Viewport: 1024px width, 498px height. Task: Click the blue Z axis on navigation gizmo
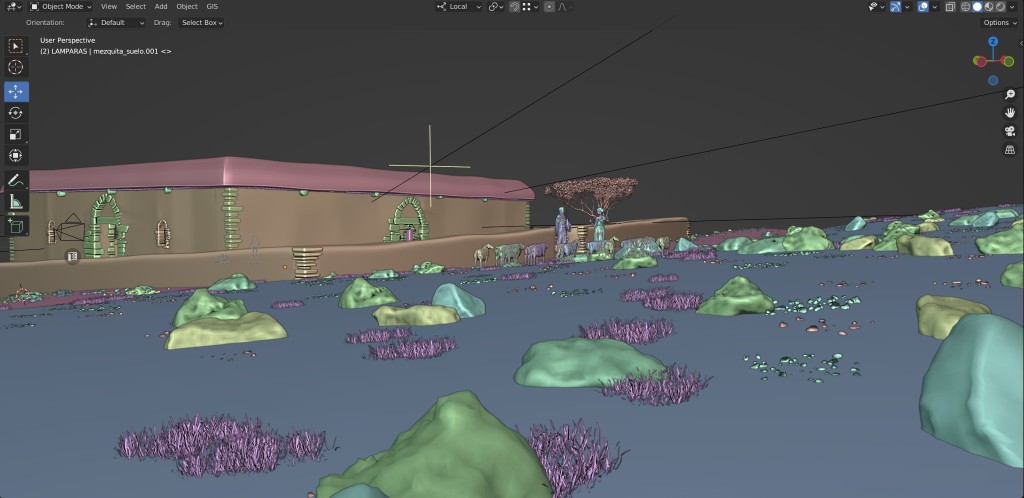click(993, 42)
